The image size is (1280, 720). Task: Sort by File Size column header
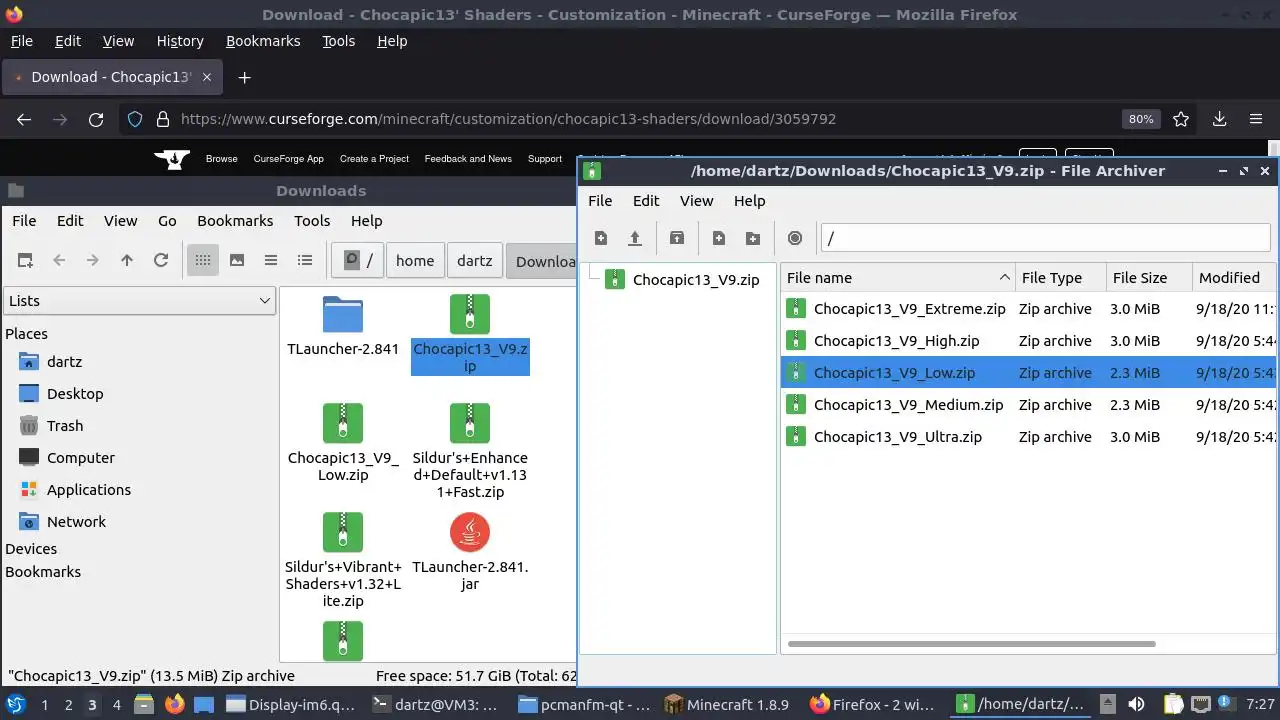(x=1149, y=278)
